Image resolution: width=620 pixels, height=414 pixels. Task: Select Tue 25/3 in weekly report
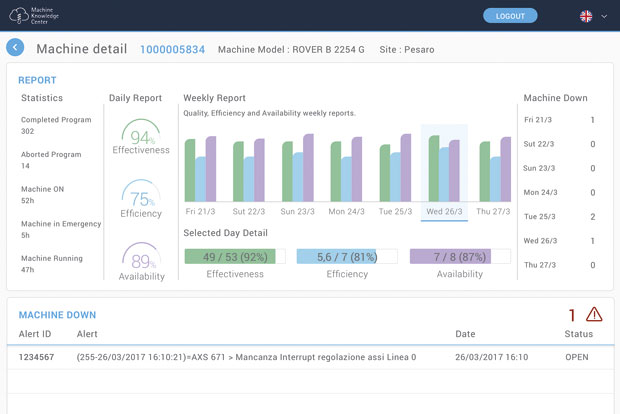click(x=395, y=212)
